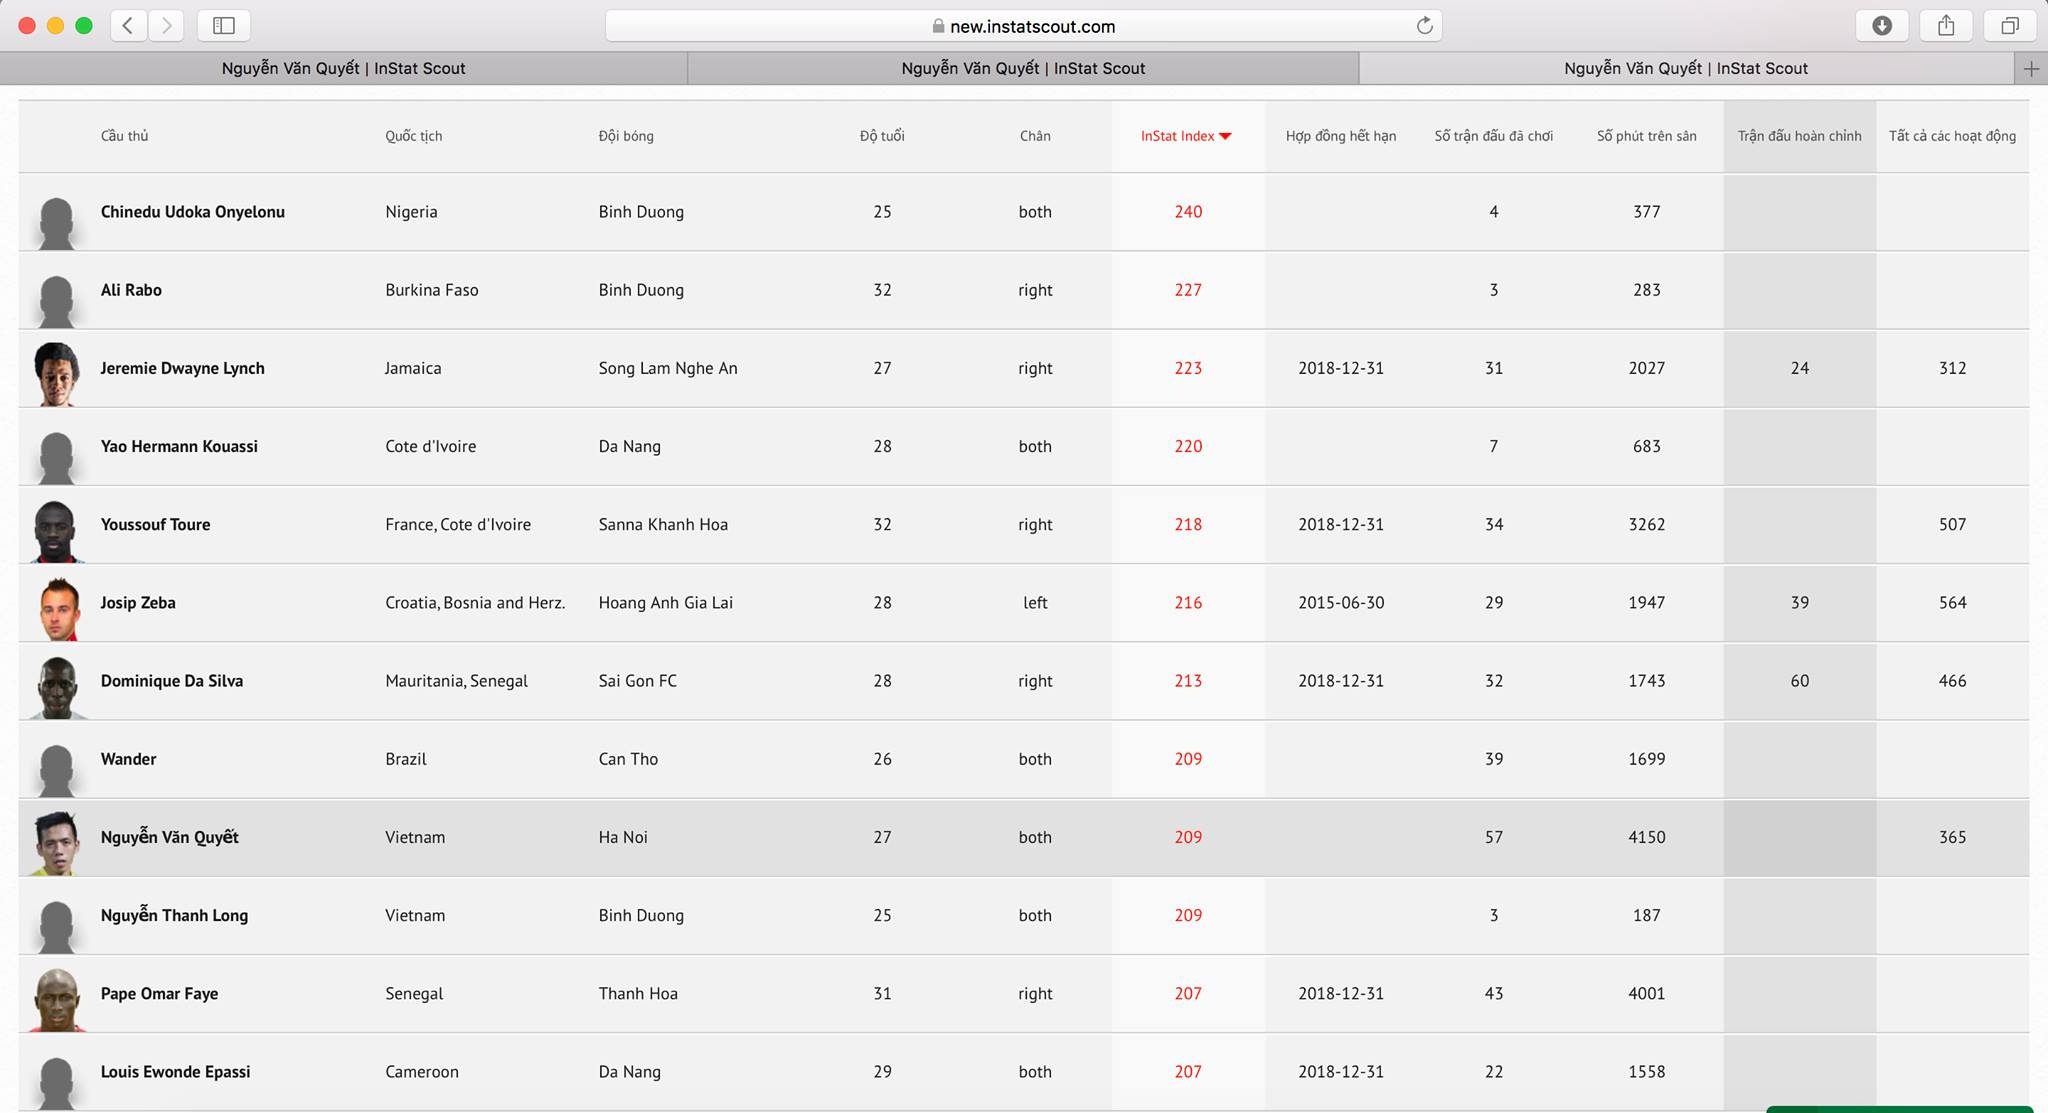
Task: Reload page with refresh icon
Action: point(1424,26)
